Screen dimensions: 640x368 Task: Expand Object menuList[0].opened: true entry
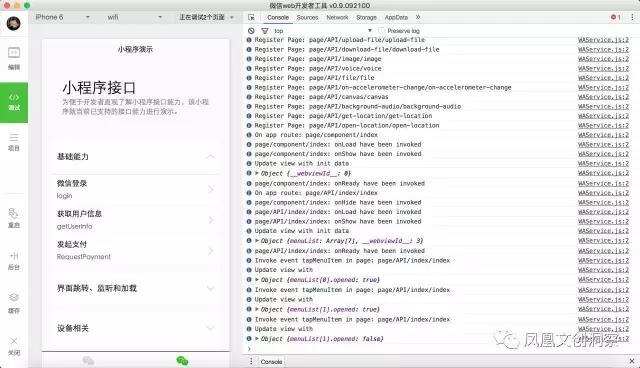pos(257,279)
